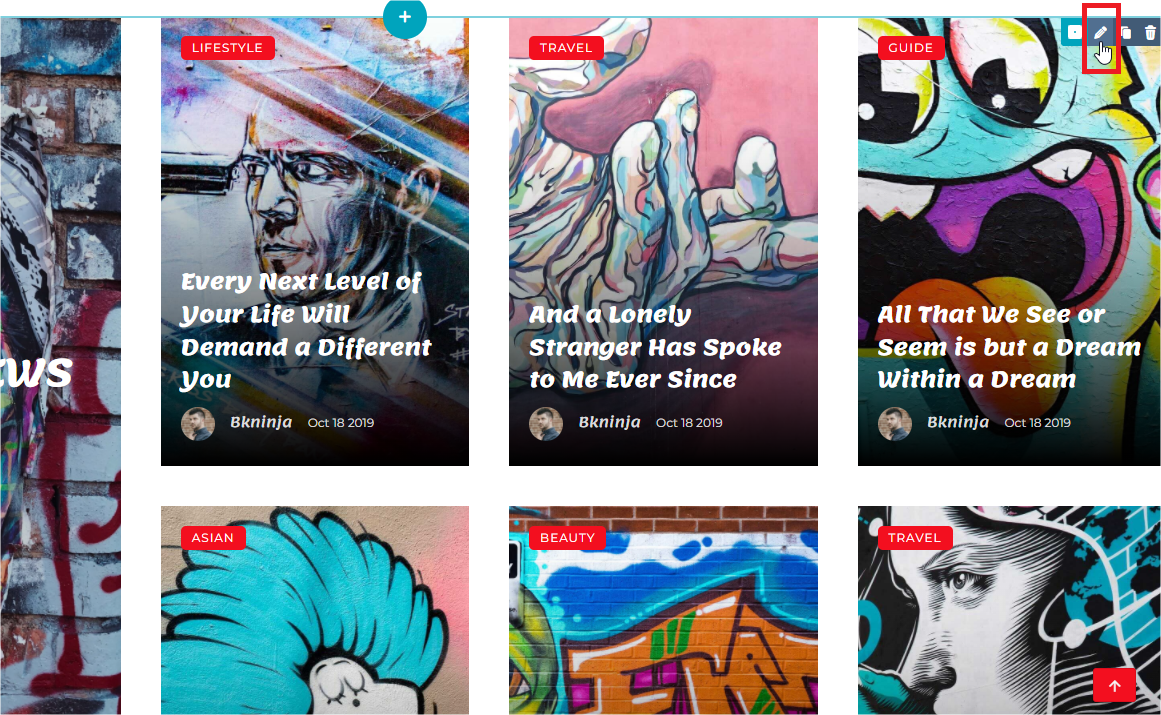Click the TRAVEL tag on the hand mural post
Screen dimensions: 1161x715
click(566, 48)
